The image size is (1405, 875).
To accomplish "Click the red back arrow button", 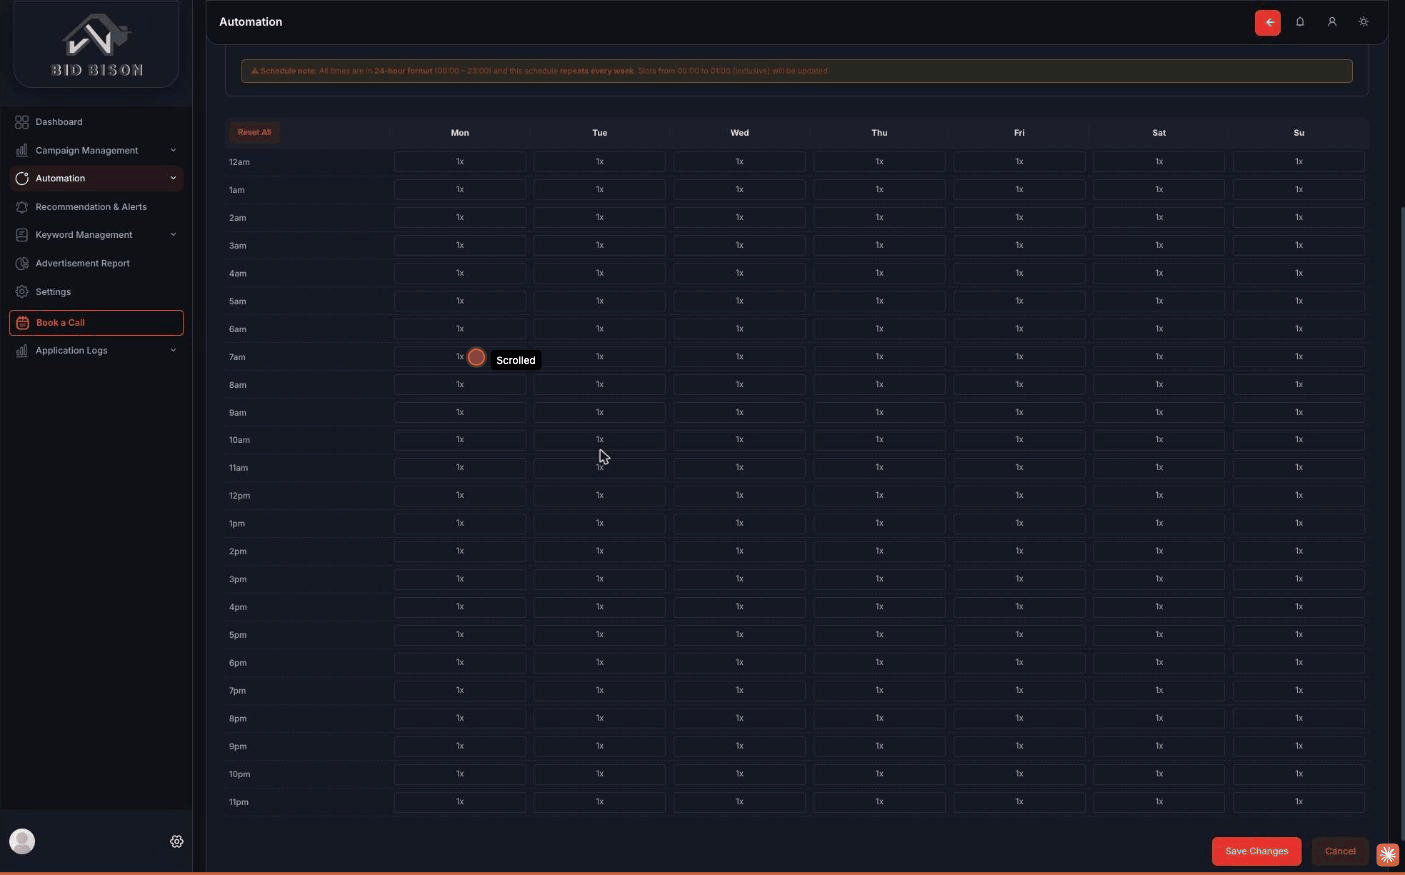I will click(1268, 22).
